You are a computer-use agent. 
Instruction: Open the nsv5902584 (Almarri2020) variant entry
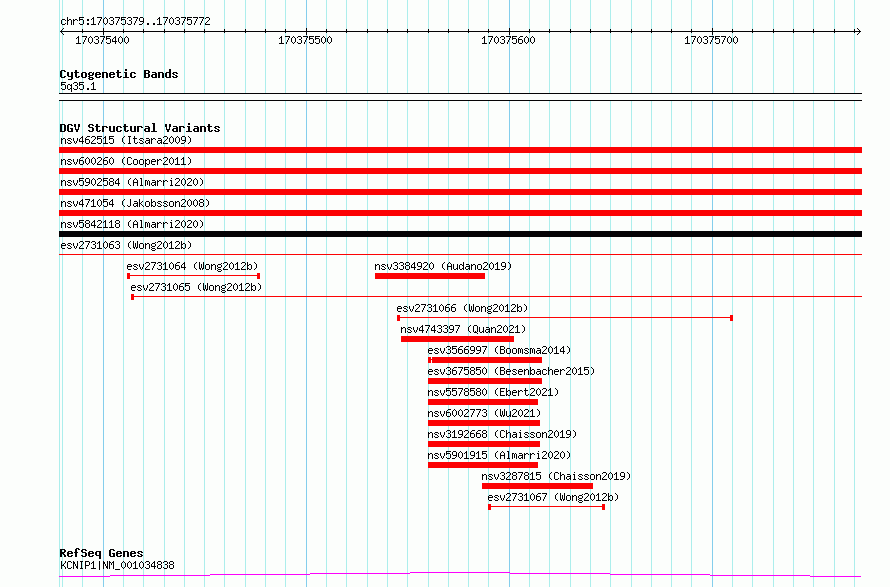click(x=132, y=182)
